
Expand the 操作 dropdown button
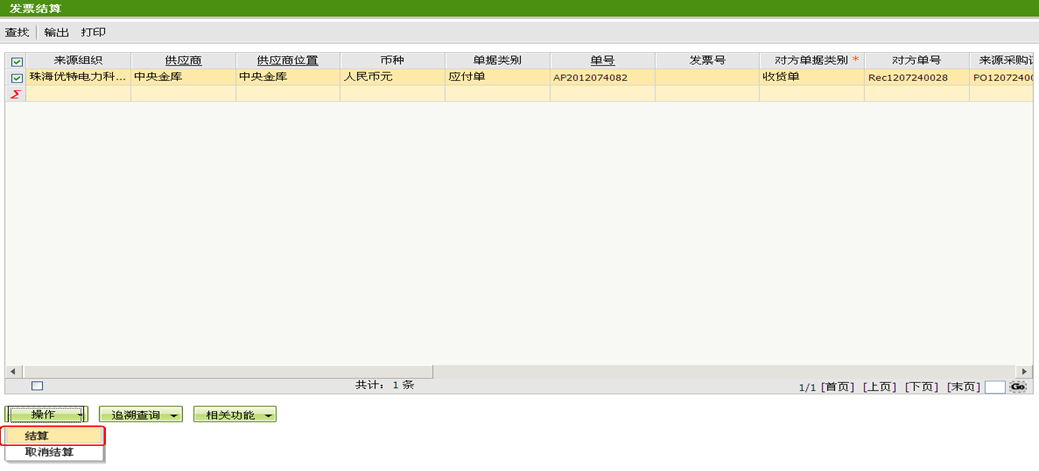click(x=47, y=414)
